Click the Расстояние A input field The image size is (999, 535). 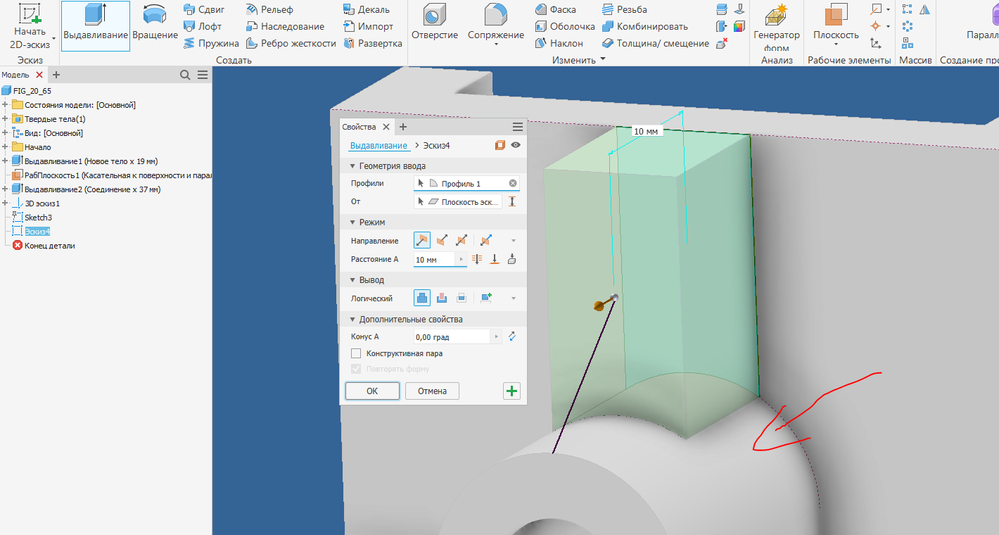[x=435, y=259]
